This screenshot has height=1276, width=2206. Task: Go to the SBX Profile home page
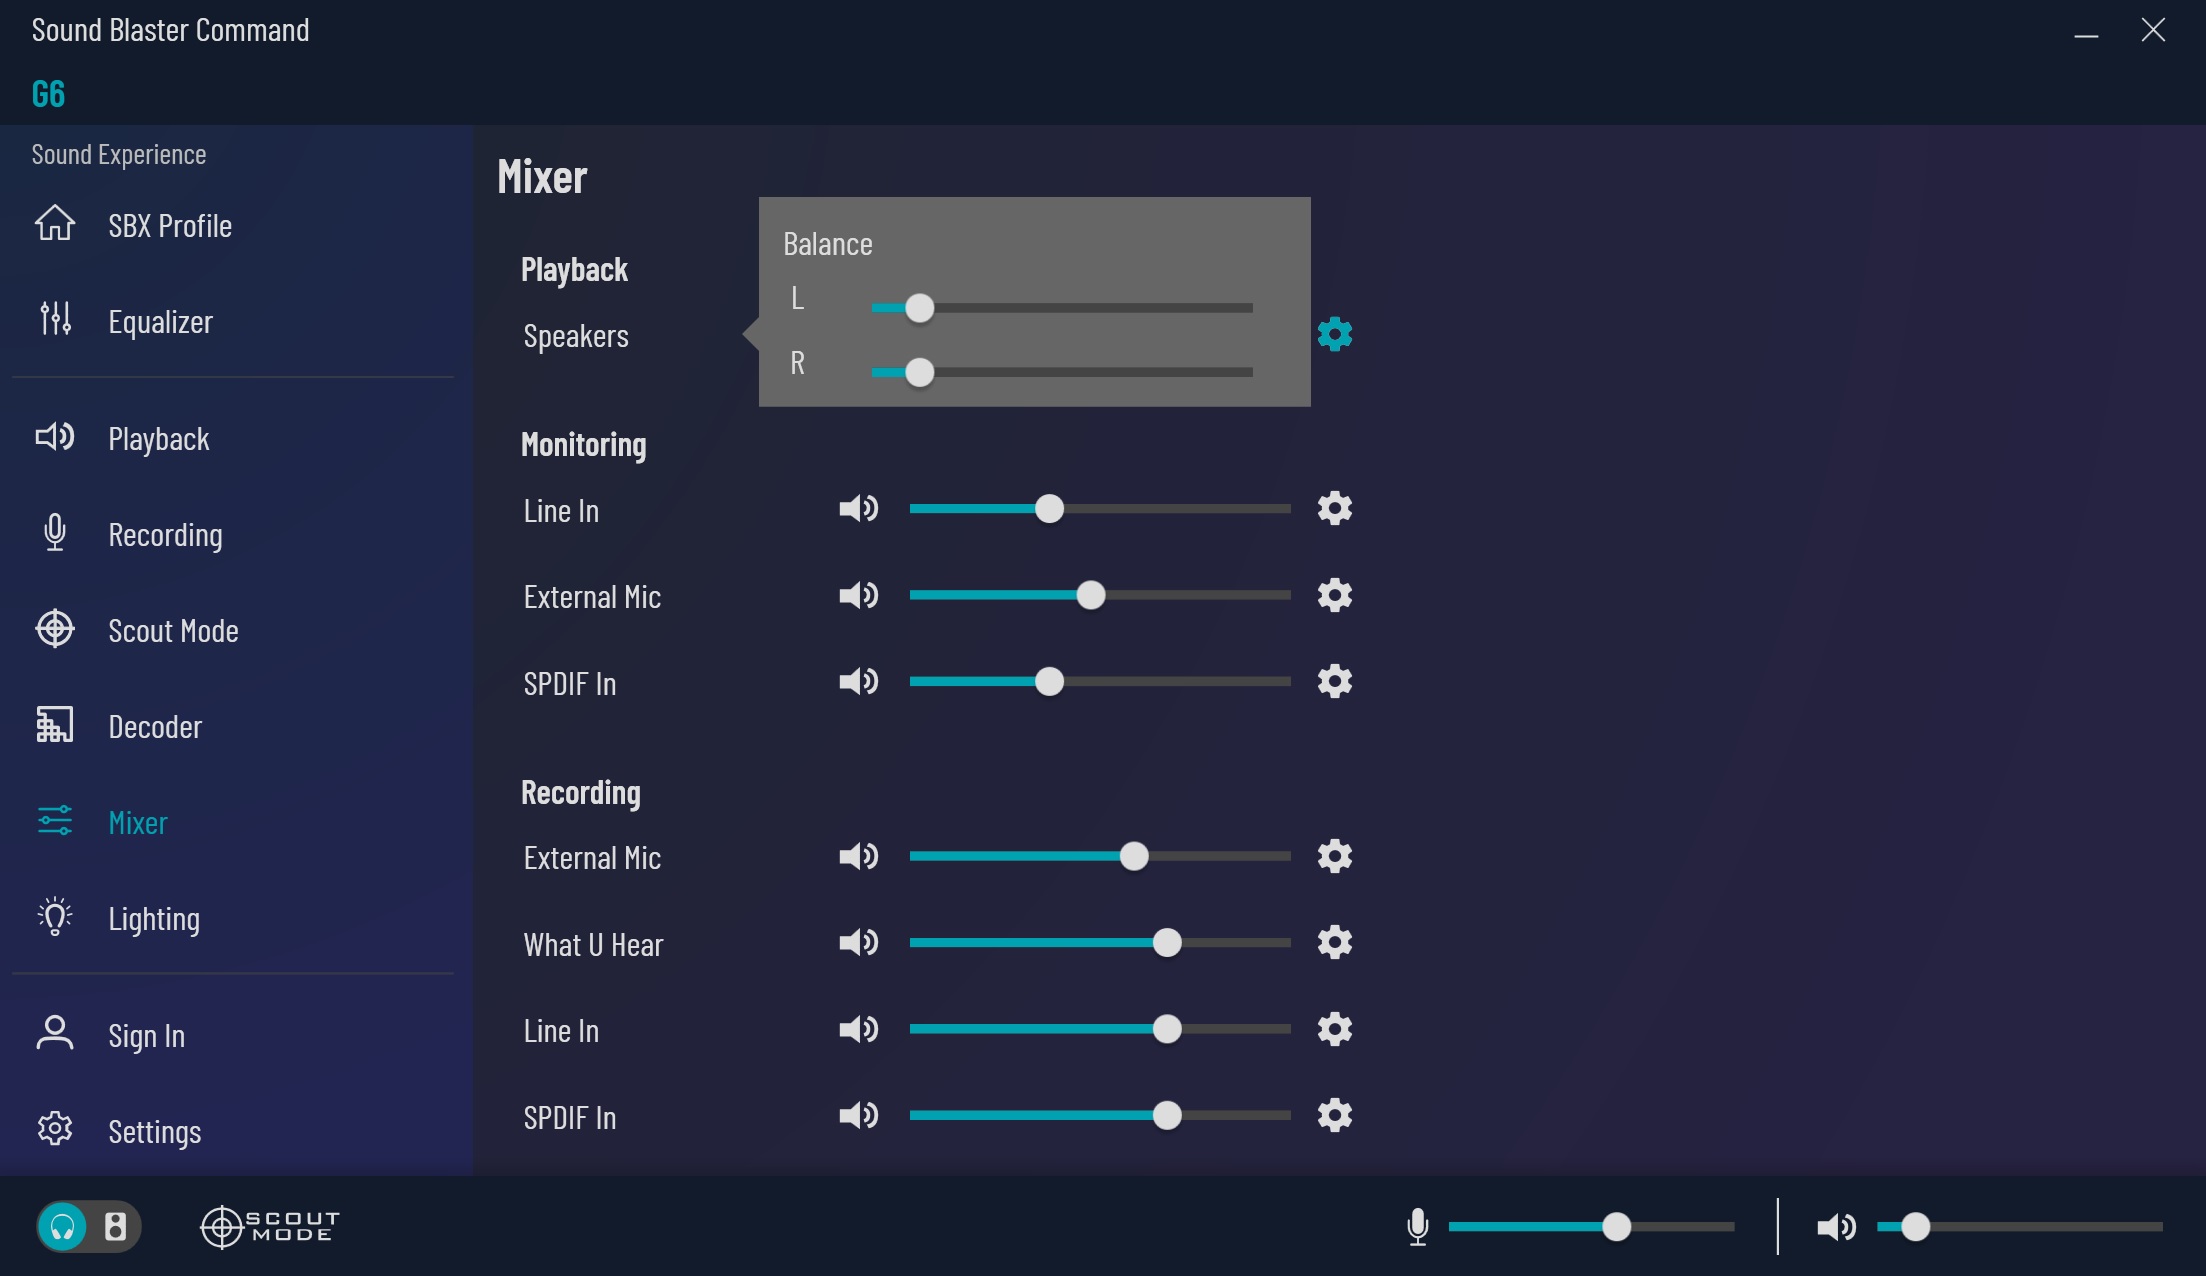coord(169,226)
